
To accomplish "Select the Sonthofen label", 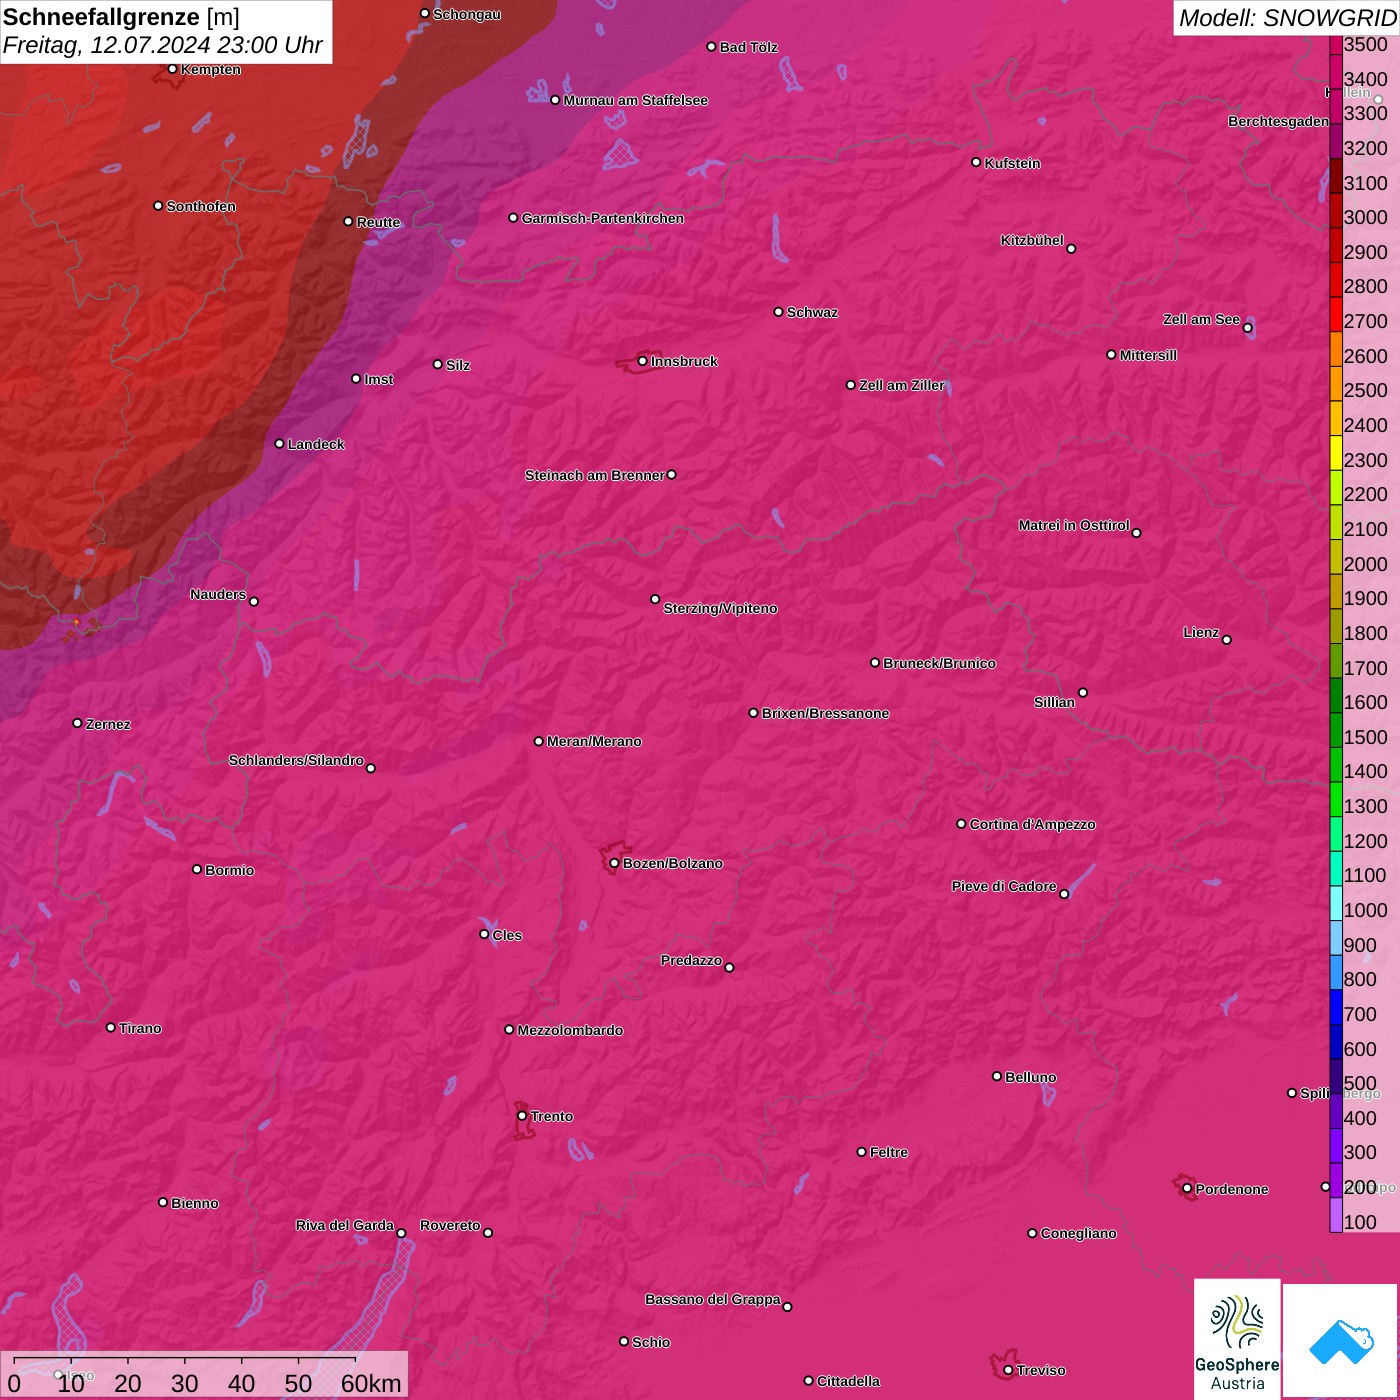I will 201,206.
